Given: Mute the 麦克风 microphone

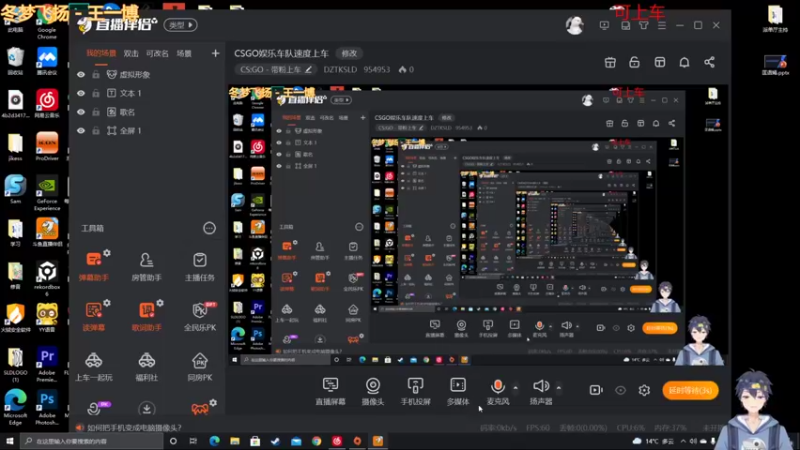Looking at the screenshot, I should pos(497,391).
